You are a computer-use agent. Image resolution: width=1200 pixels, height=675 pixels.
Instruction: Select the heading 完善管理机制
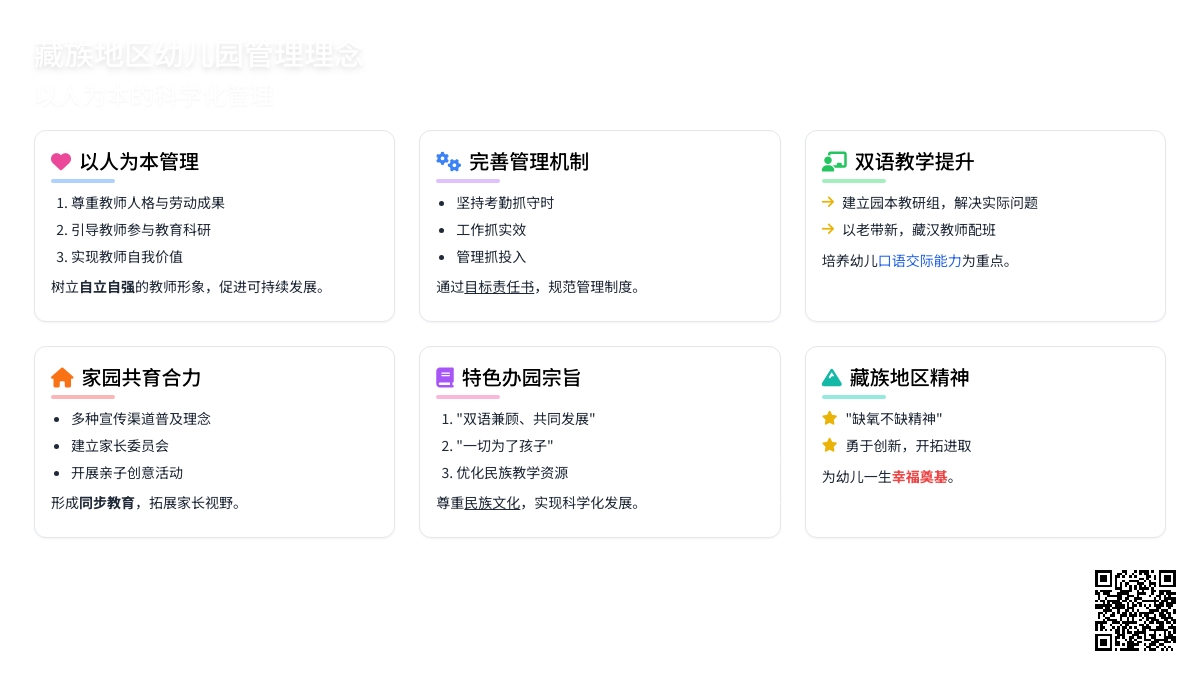tap(529, 162)
